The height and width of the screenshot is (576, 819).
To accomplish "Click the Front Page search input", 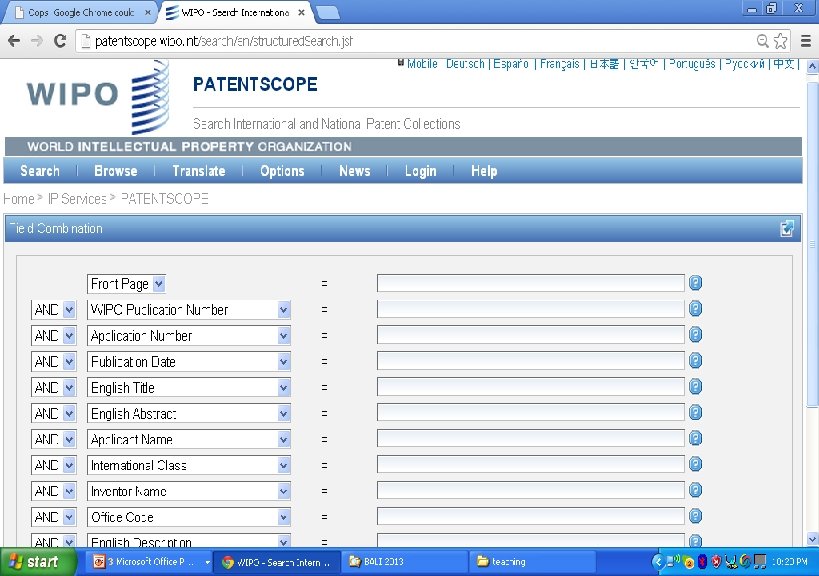I will click(531, 283).
